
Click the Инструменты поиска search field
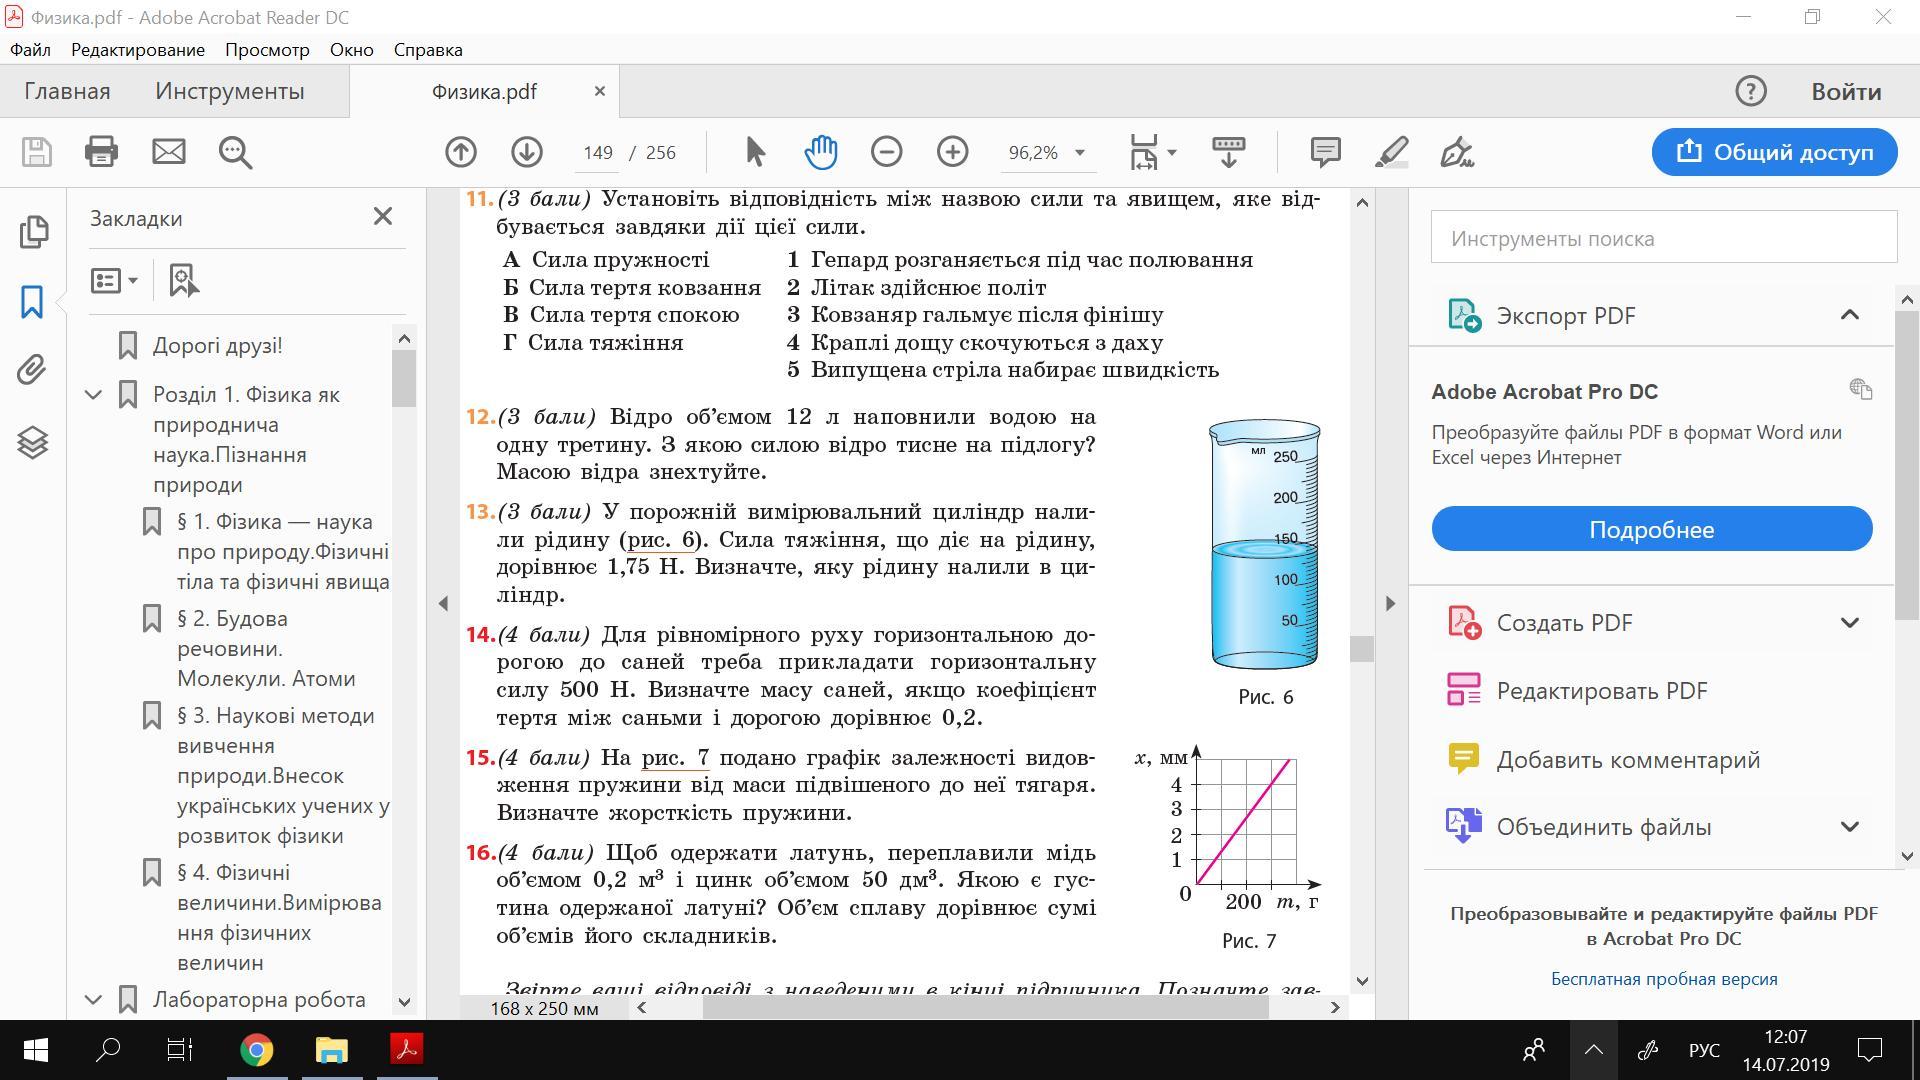point(1664,238)
